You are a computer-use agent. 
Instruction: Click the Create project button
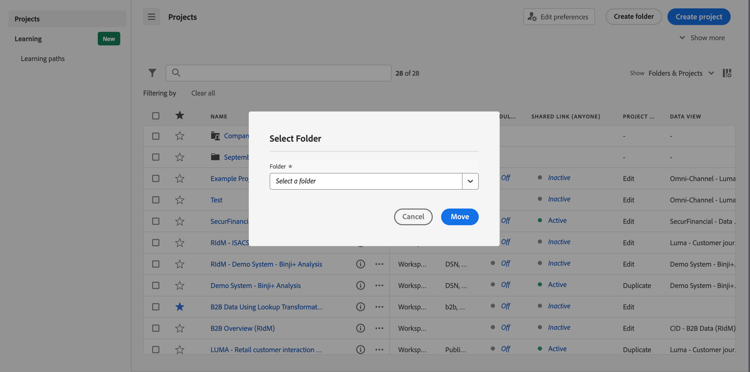click(x=699, y=17)
